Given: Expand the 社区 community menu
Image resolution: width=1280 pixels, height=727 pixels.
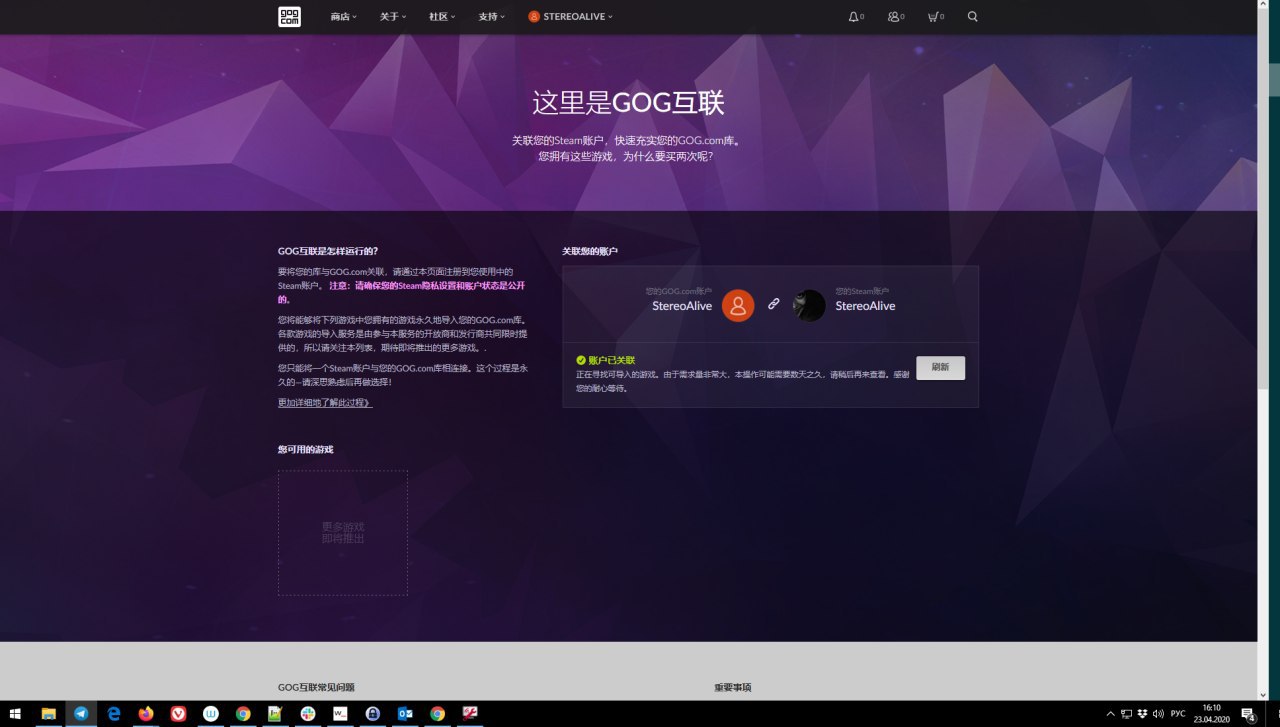Looking at the screenshot, I should point(442,17).
